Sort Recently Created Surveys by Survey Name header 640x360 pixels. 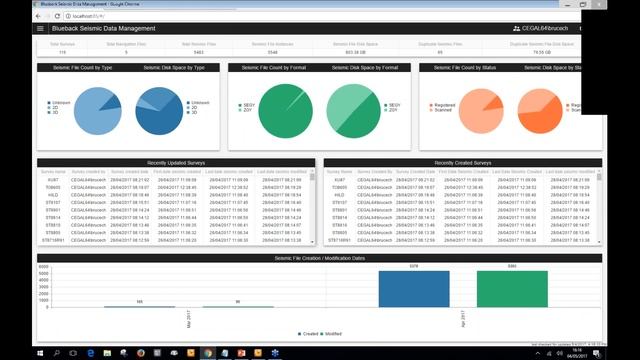339,172
